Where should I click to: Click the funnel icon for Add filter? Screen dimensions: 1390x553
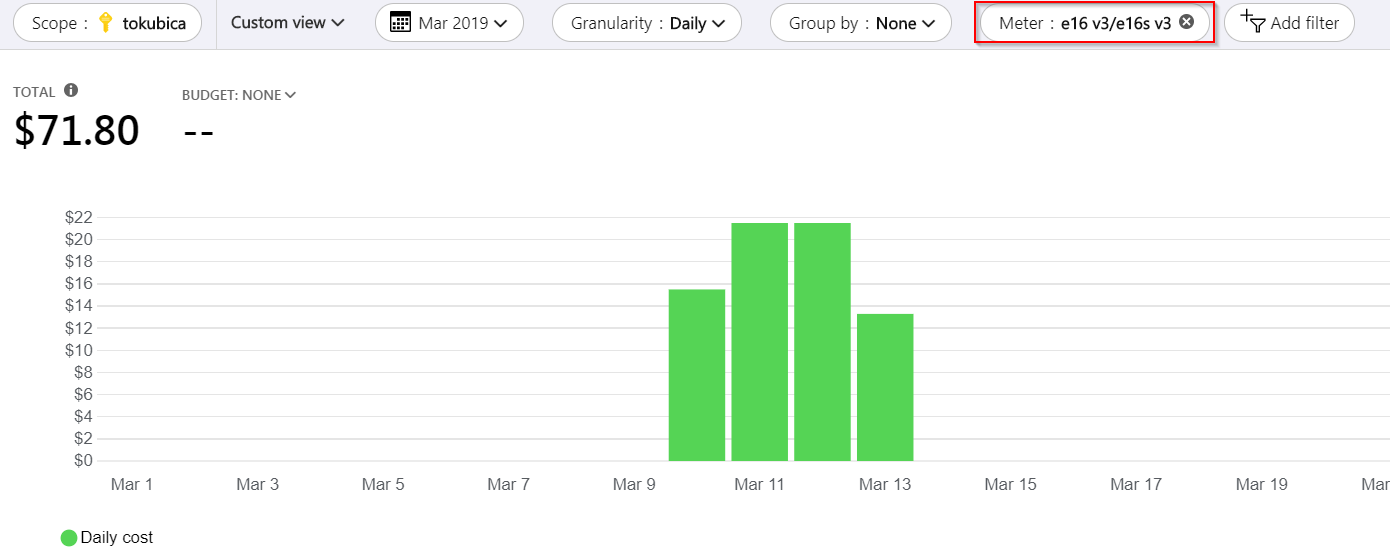1253,20
